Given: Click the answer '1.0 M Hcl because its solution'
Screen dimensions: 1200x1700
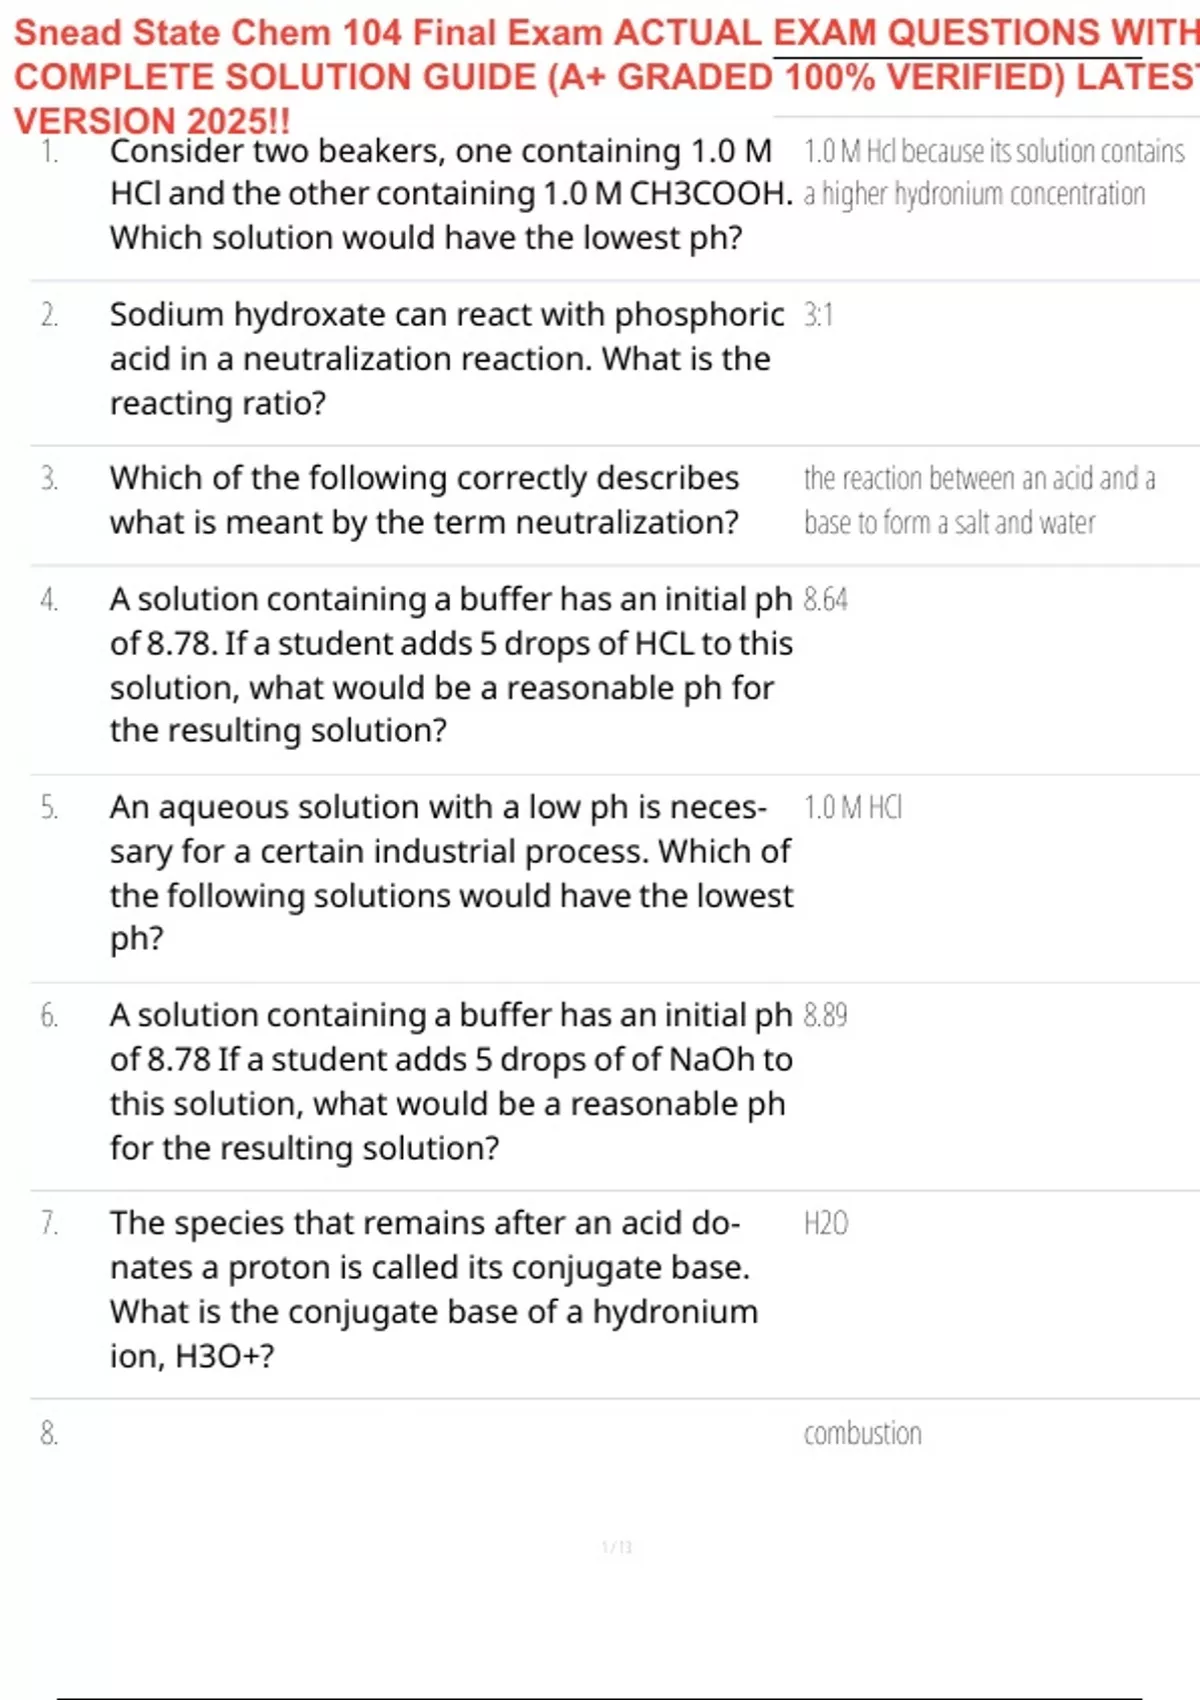Looking at the screenshot, I should [x=993, y=172].
